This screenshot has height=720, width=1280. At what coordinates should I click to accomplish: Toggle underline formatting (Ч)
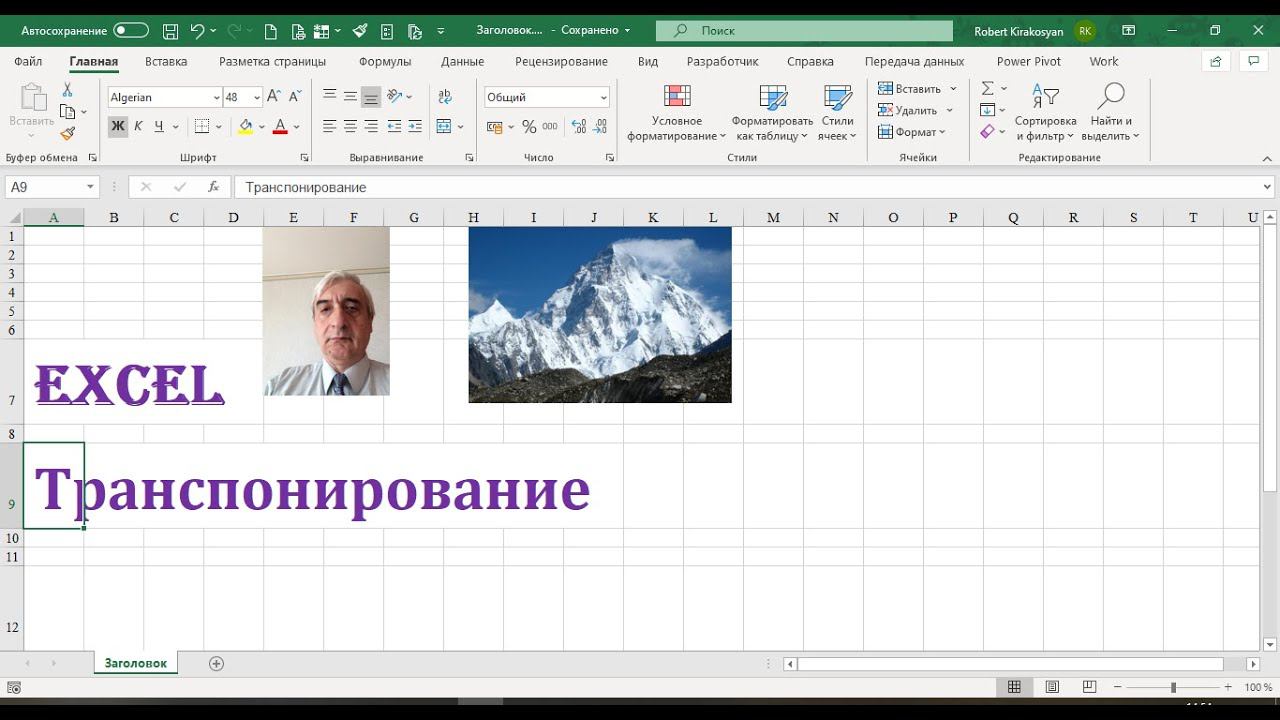click(158, 127)
